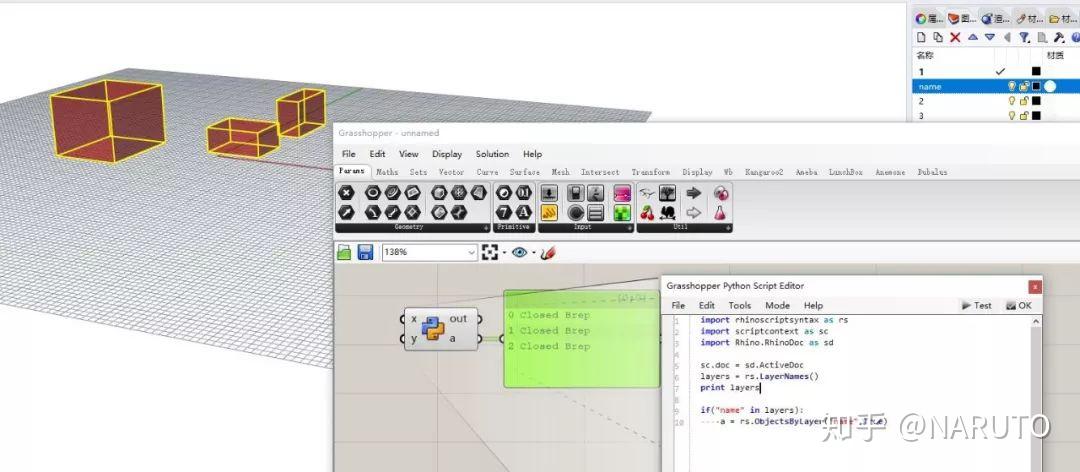Screen dimensions: 1080x472
Task: Expand the Geometry group panel
Action: (x=486, y=228)
